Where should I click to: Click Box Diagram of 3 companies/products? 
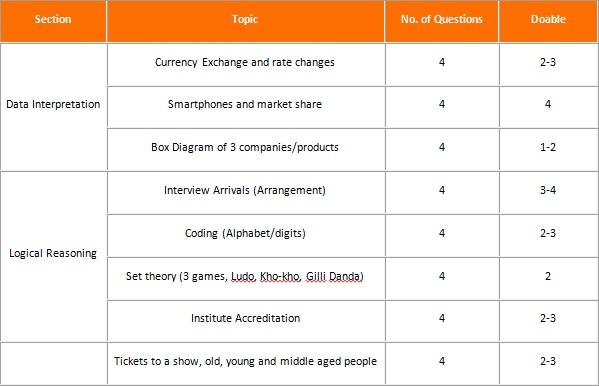coord(246,149)
